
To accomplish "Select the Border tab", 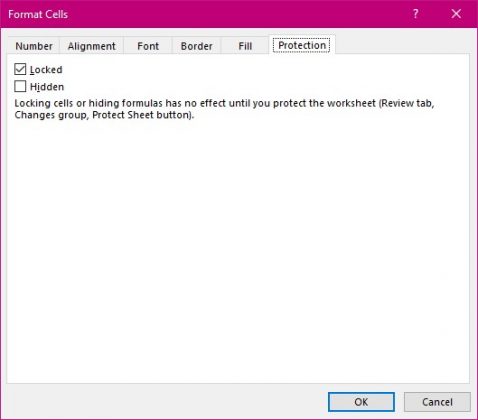I will 196,46.
